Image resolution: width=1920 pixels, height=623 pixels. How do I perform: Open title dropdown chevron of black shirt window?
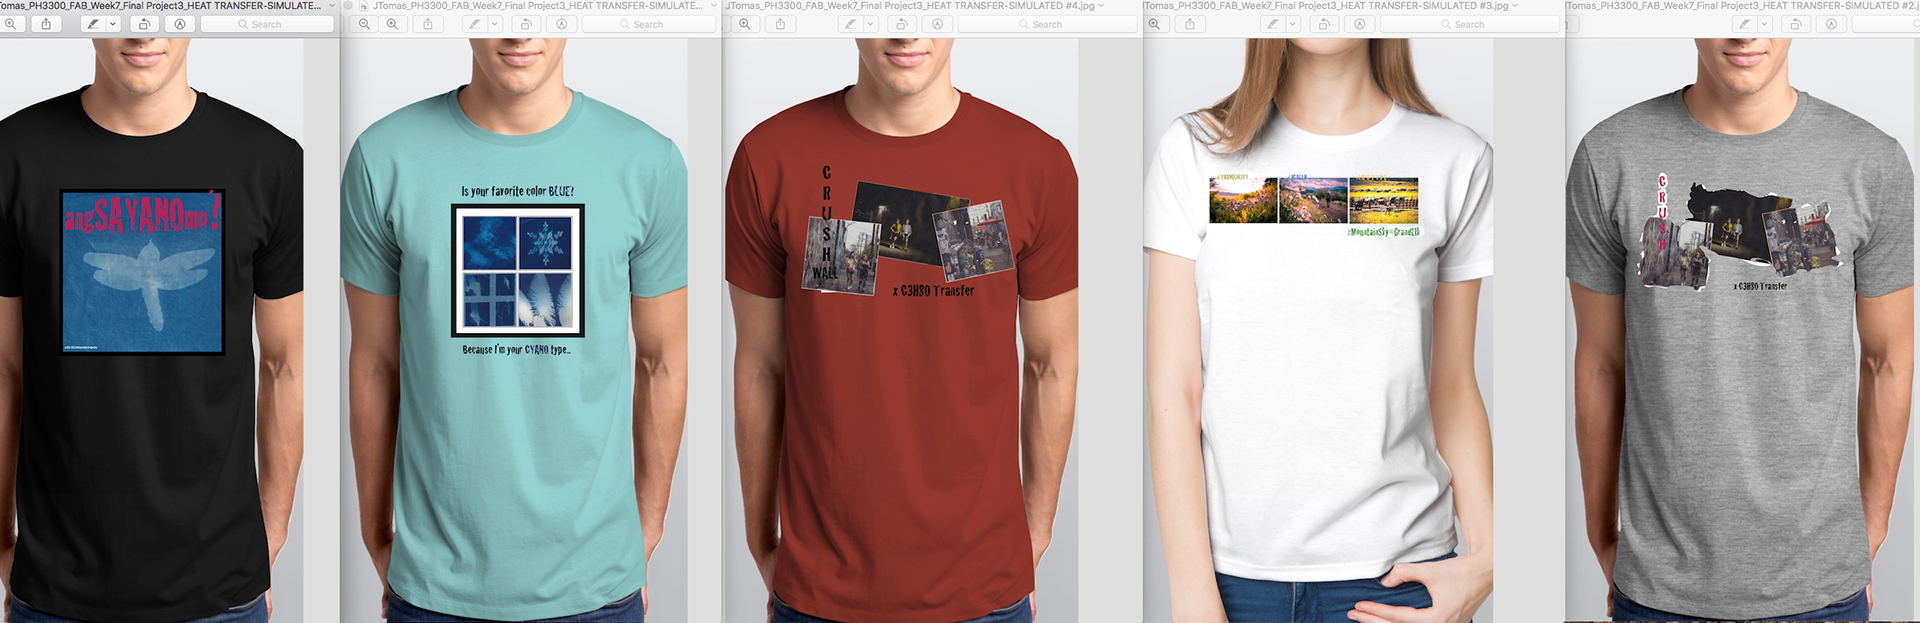tap(332, 6)
